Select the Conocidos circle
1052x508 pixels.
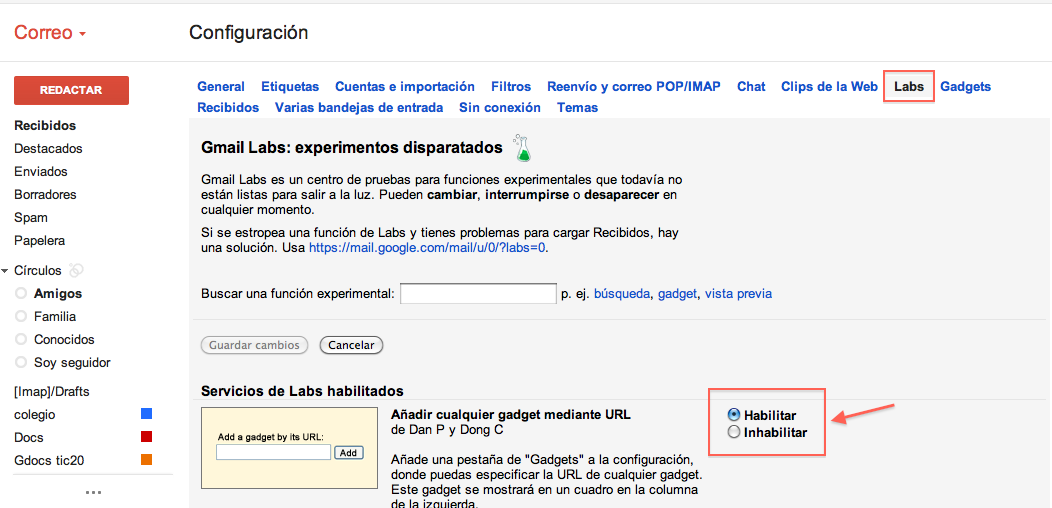point(64,340)
